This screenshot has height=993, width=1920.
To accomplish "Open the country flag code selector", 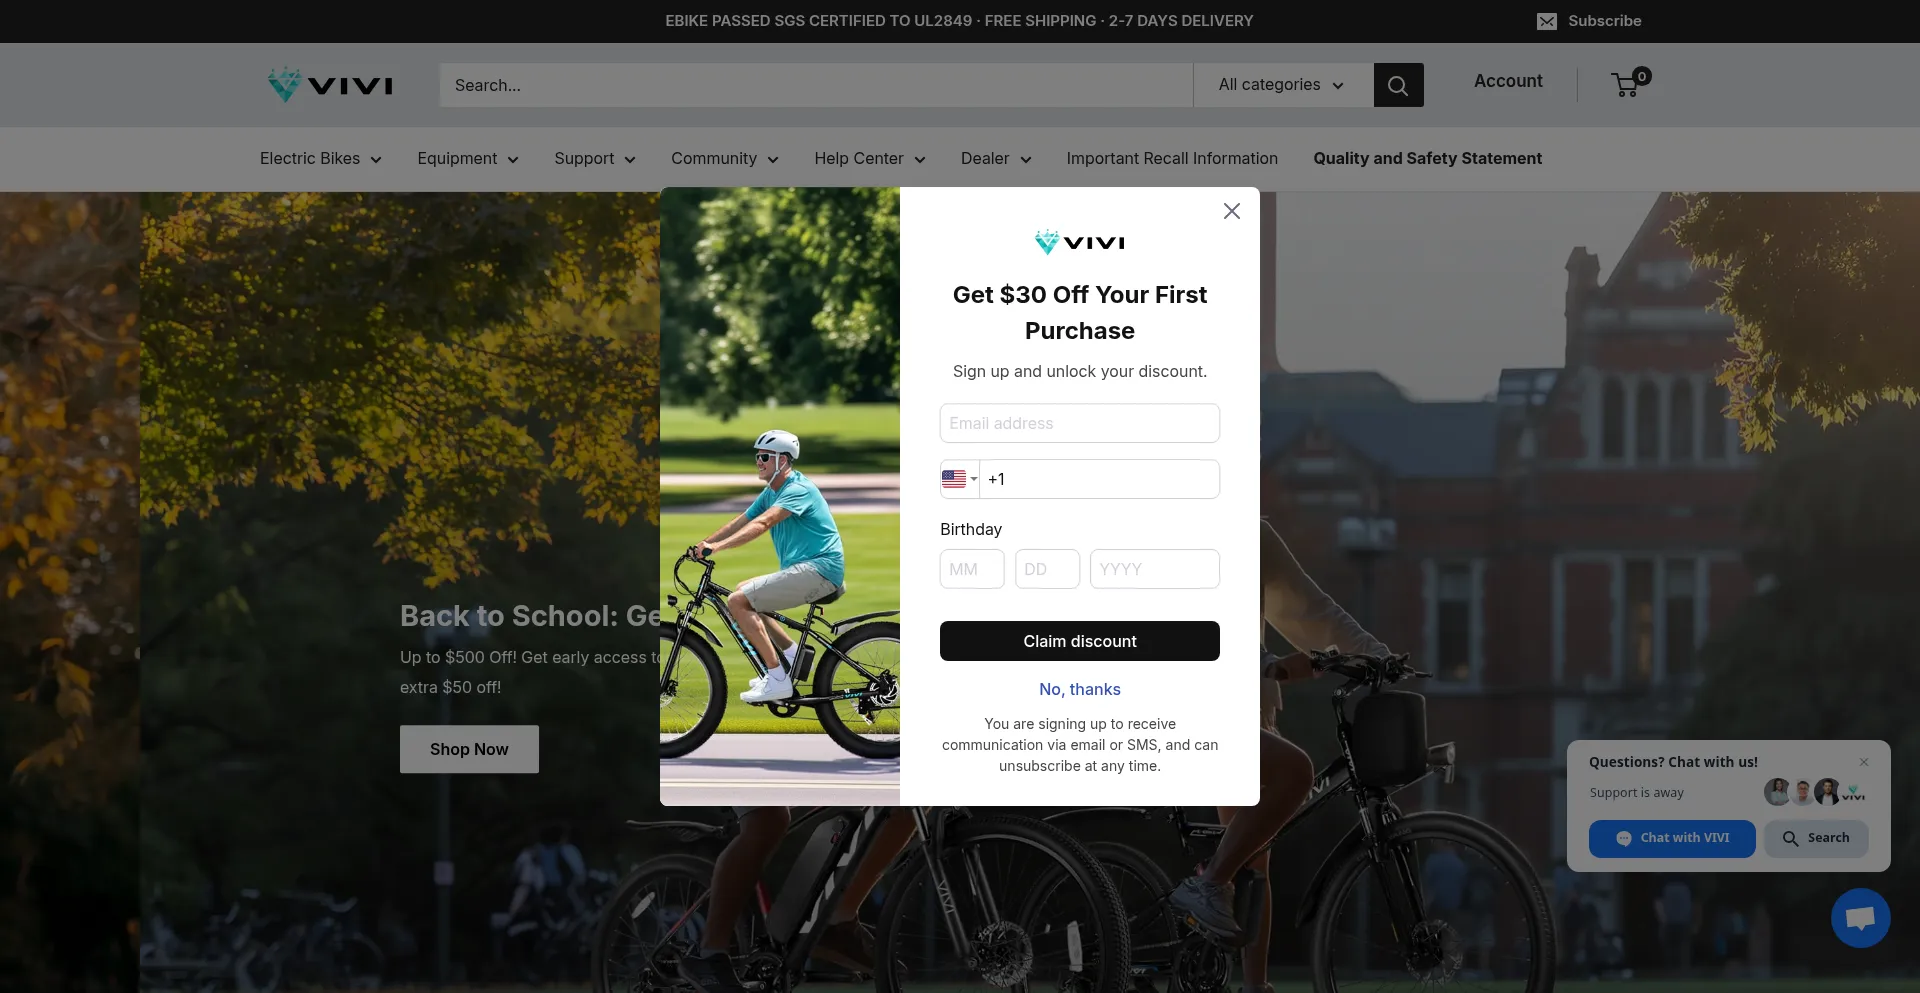I will [x=959, y=479].
